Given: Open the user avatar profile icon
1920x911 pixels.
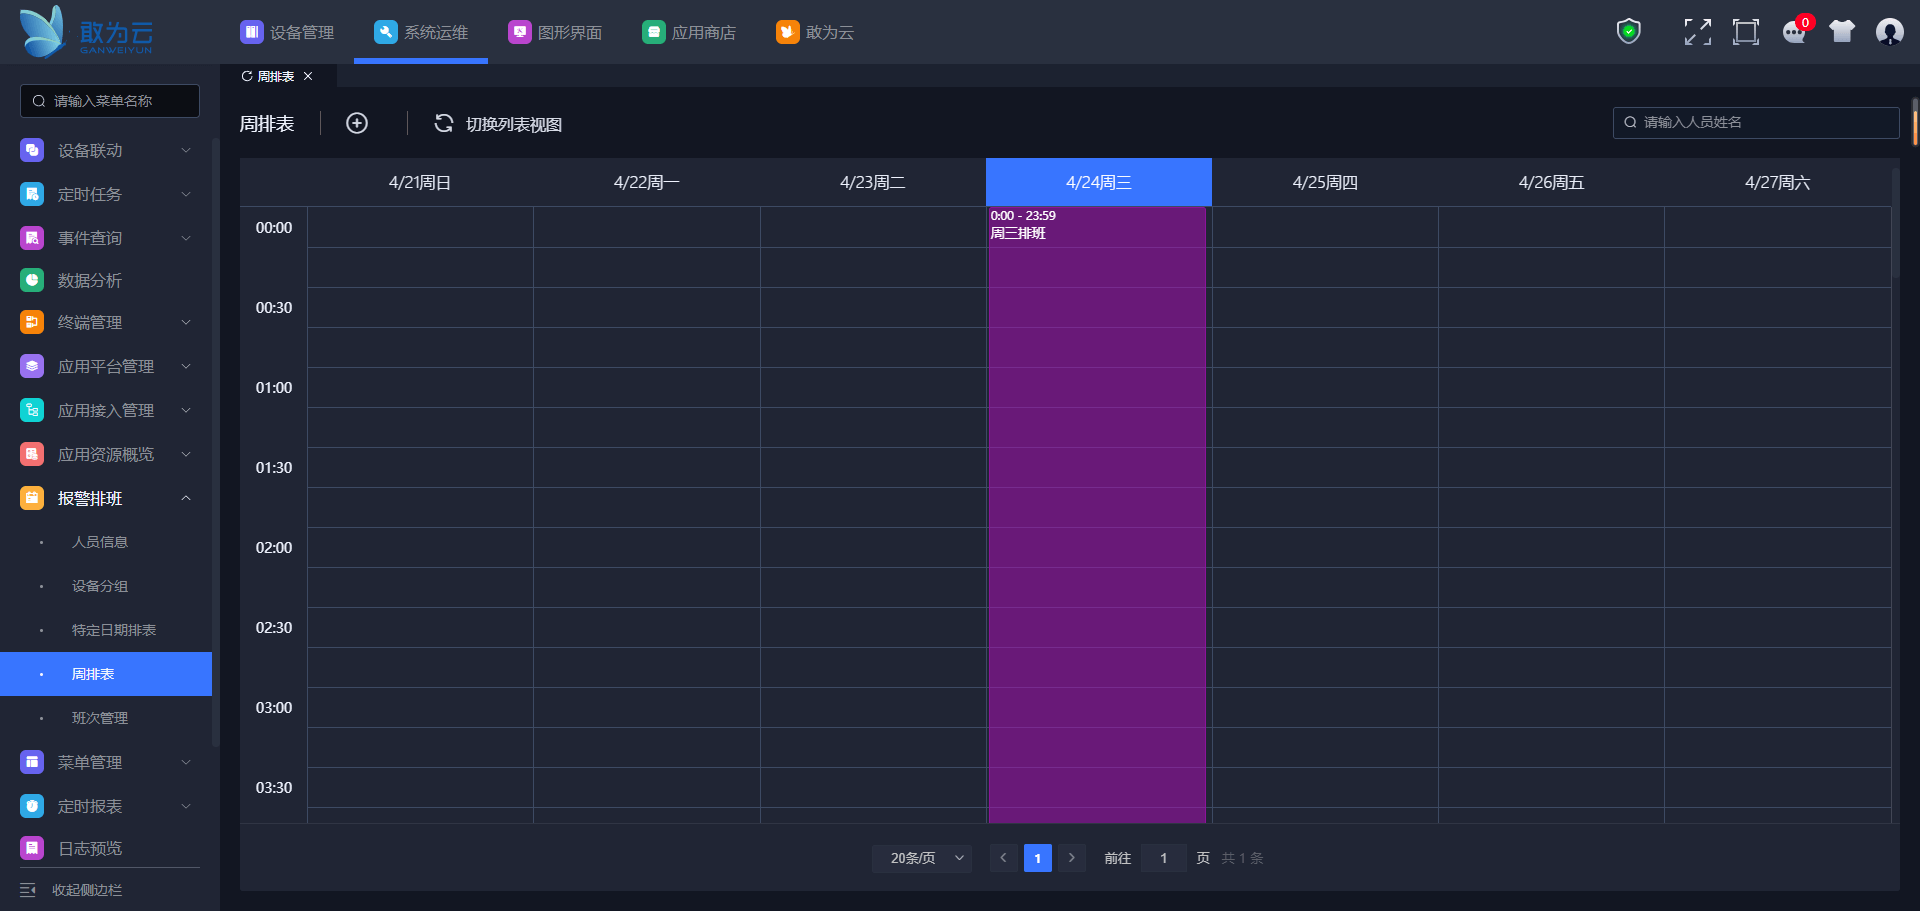Looking at the screenshot, I should tap(1889, 32).
